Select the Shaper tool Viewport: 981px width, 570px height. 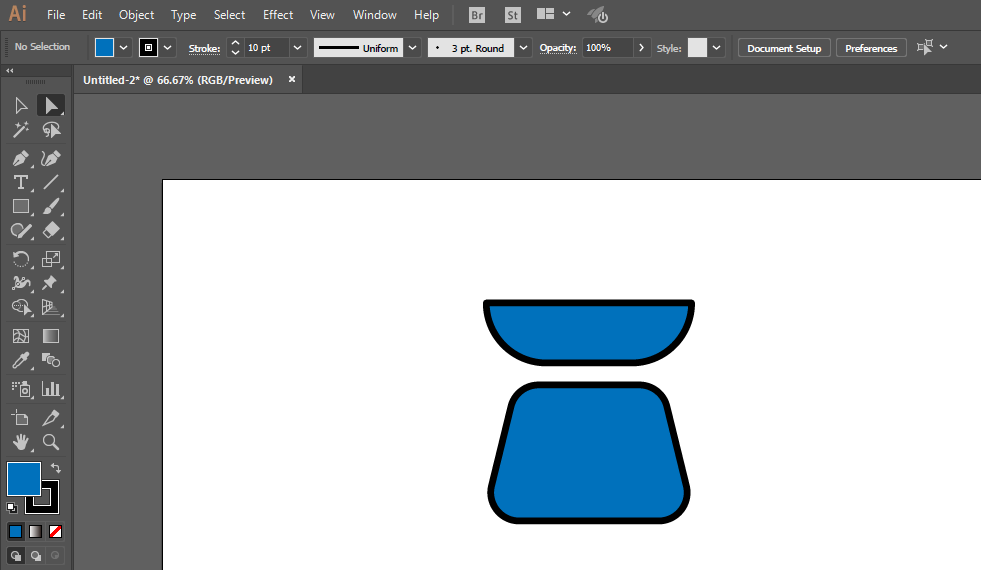click(21, 231)
